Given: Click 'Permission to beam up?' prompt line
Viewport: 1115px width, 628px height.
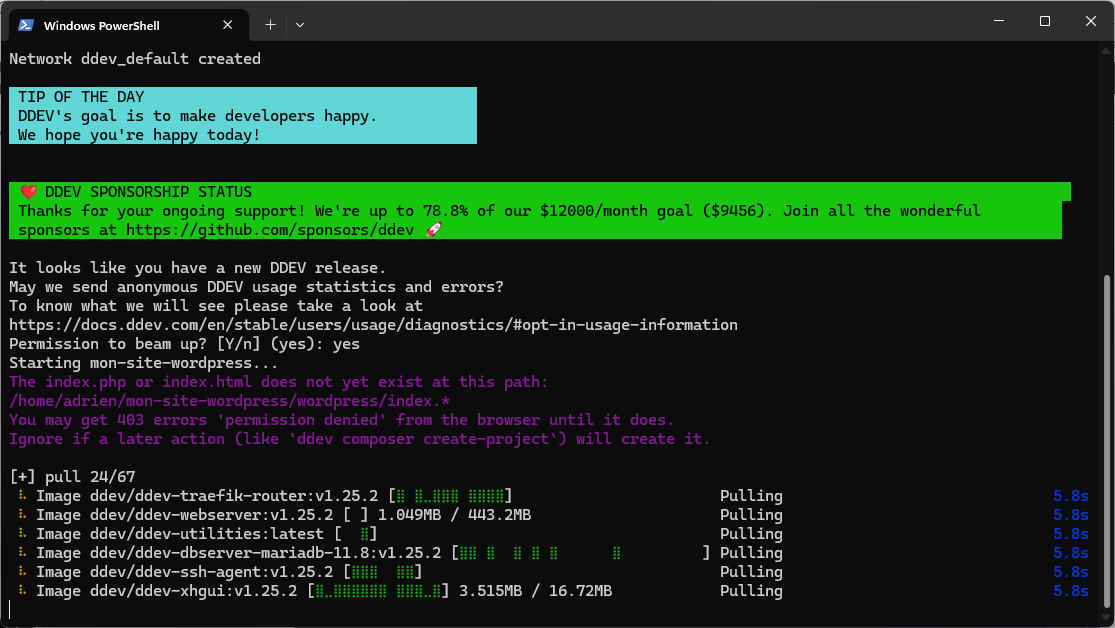Looking at the screenshot, I should click(184, 344).
